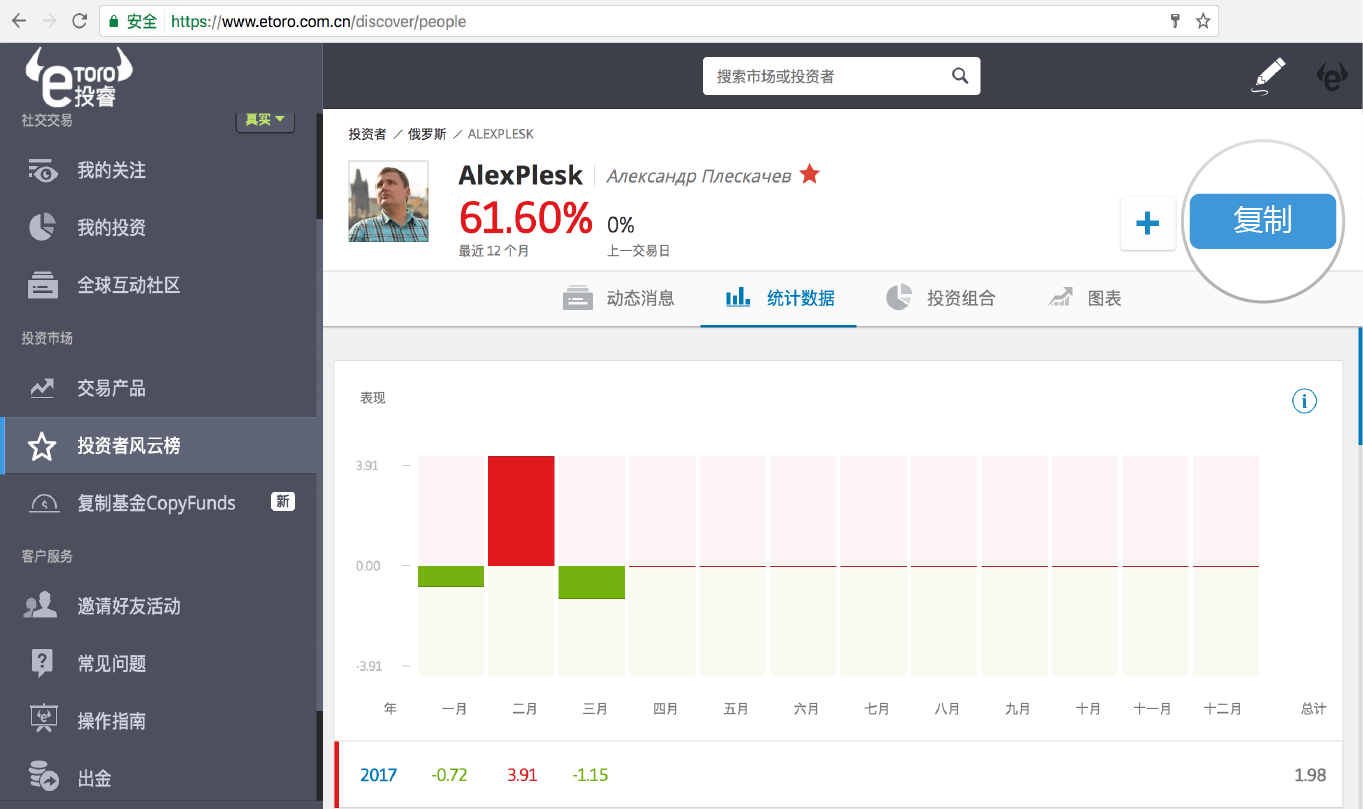The image size is (1363, 809).
Task: Go to 我的关注 menu item
Action: coord(112,171)
